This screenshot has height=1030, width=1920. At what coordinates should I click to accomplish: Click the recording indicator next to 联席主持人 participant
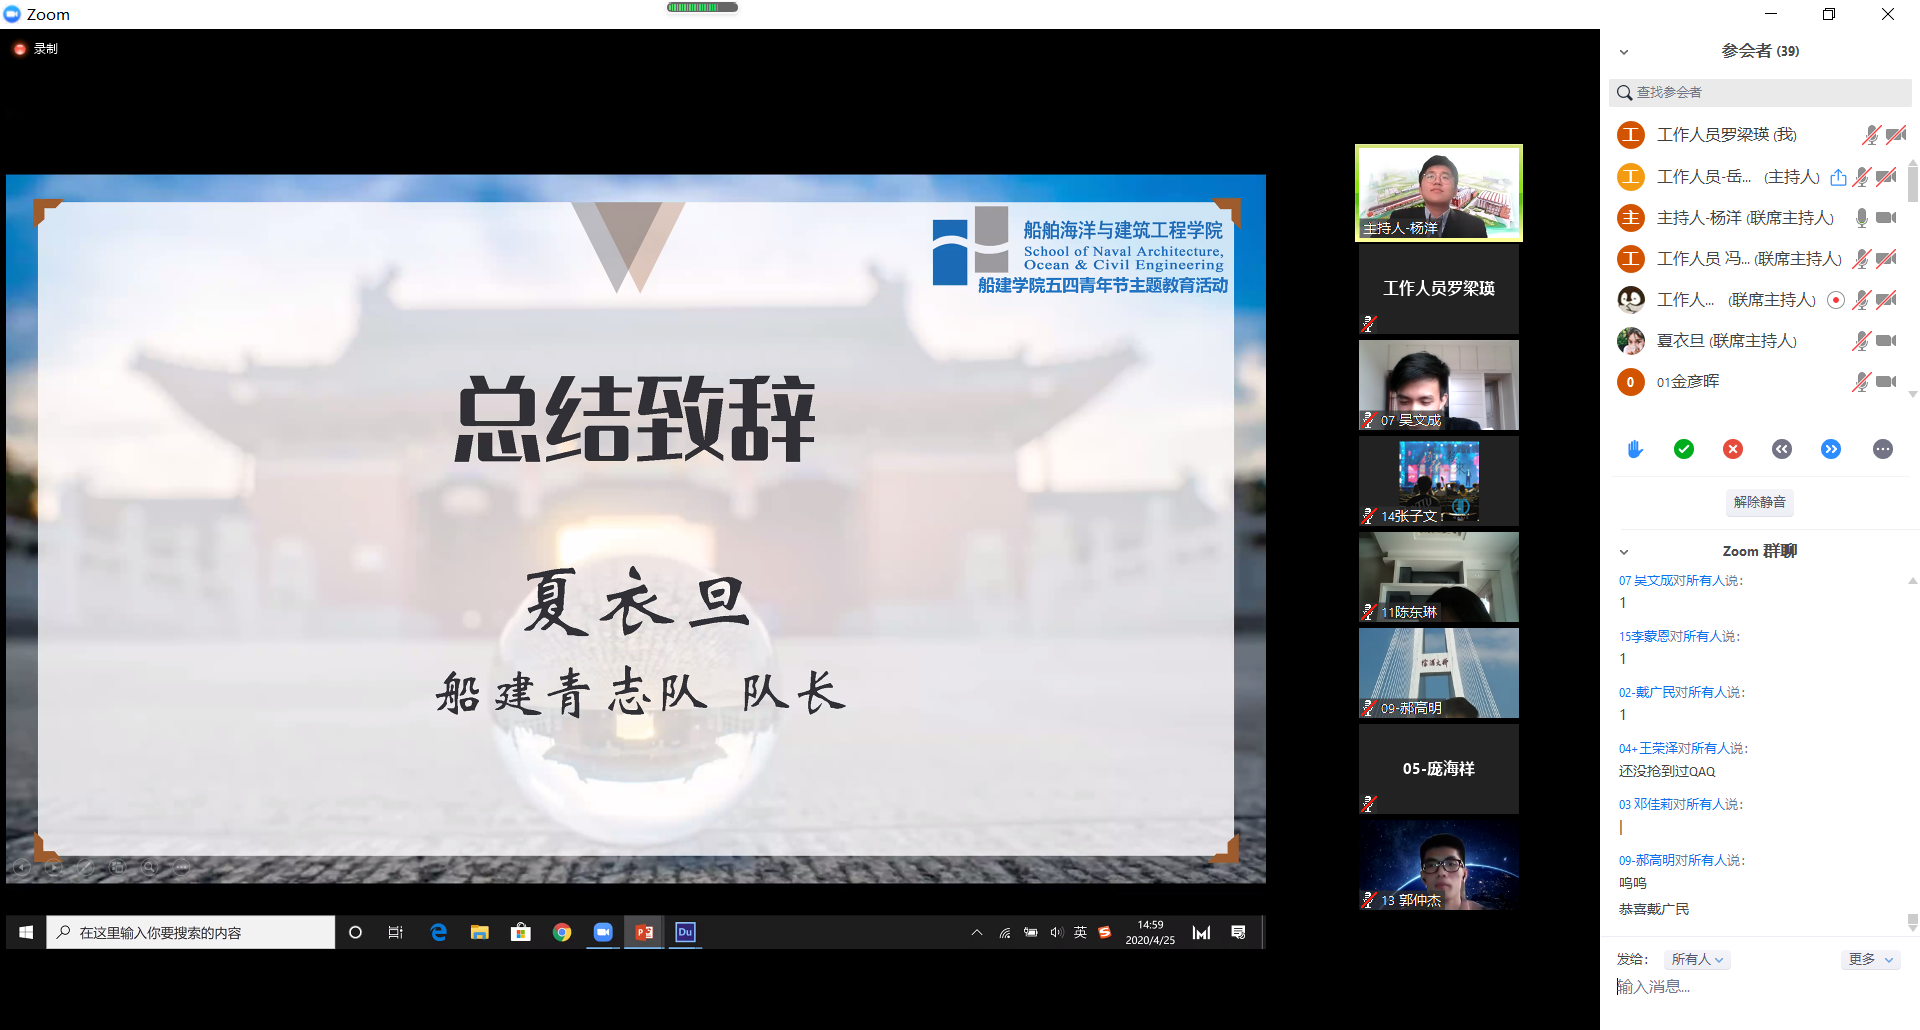[1835, 299]
